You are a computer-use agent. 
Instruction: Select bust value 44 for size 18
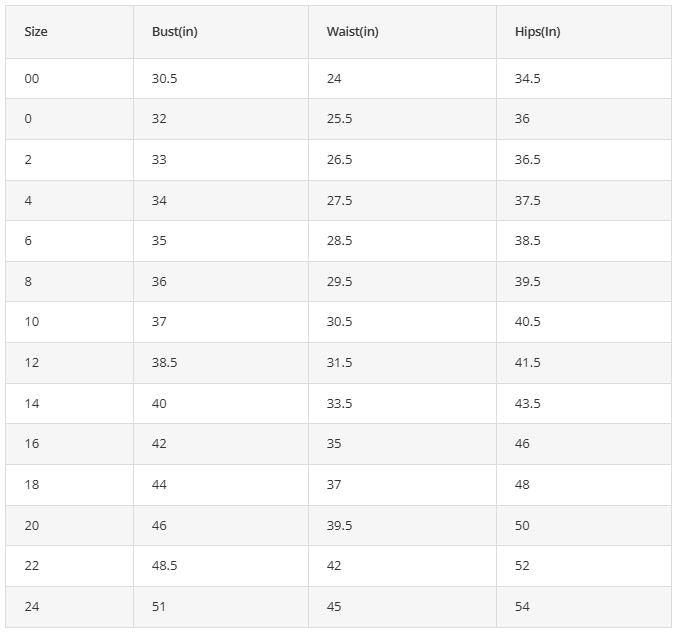[x=159, y=484]
